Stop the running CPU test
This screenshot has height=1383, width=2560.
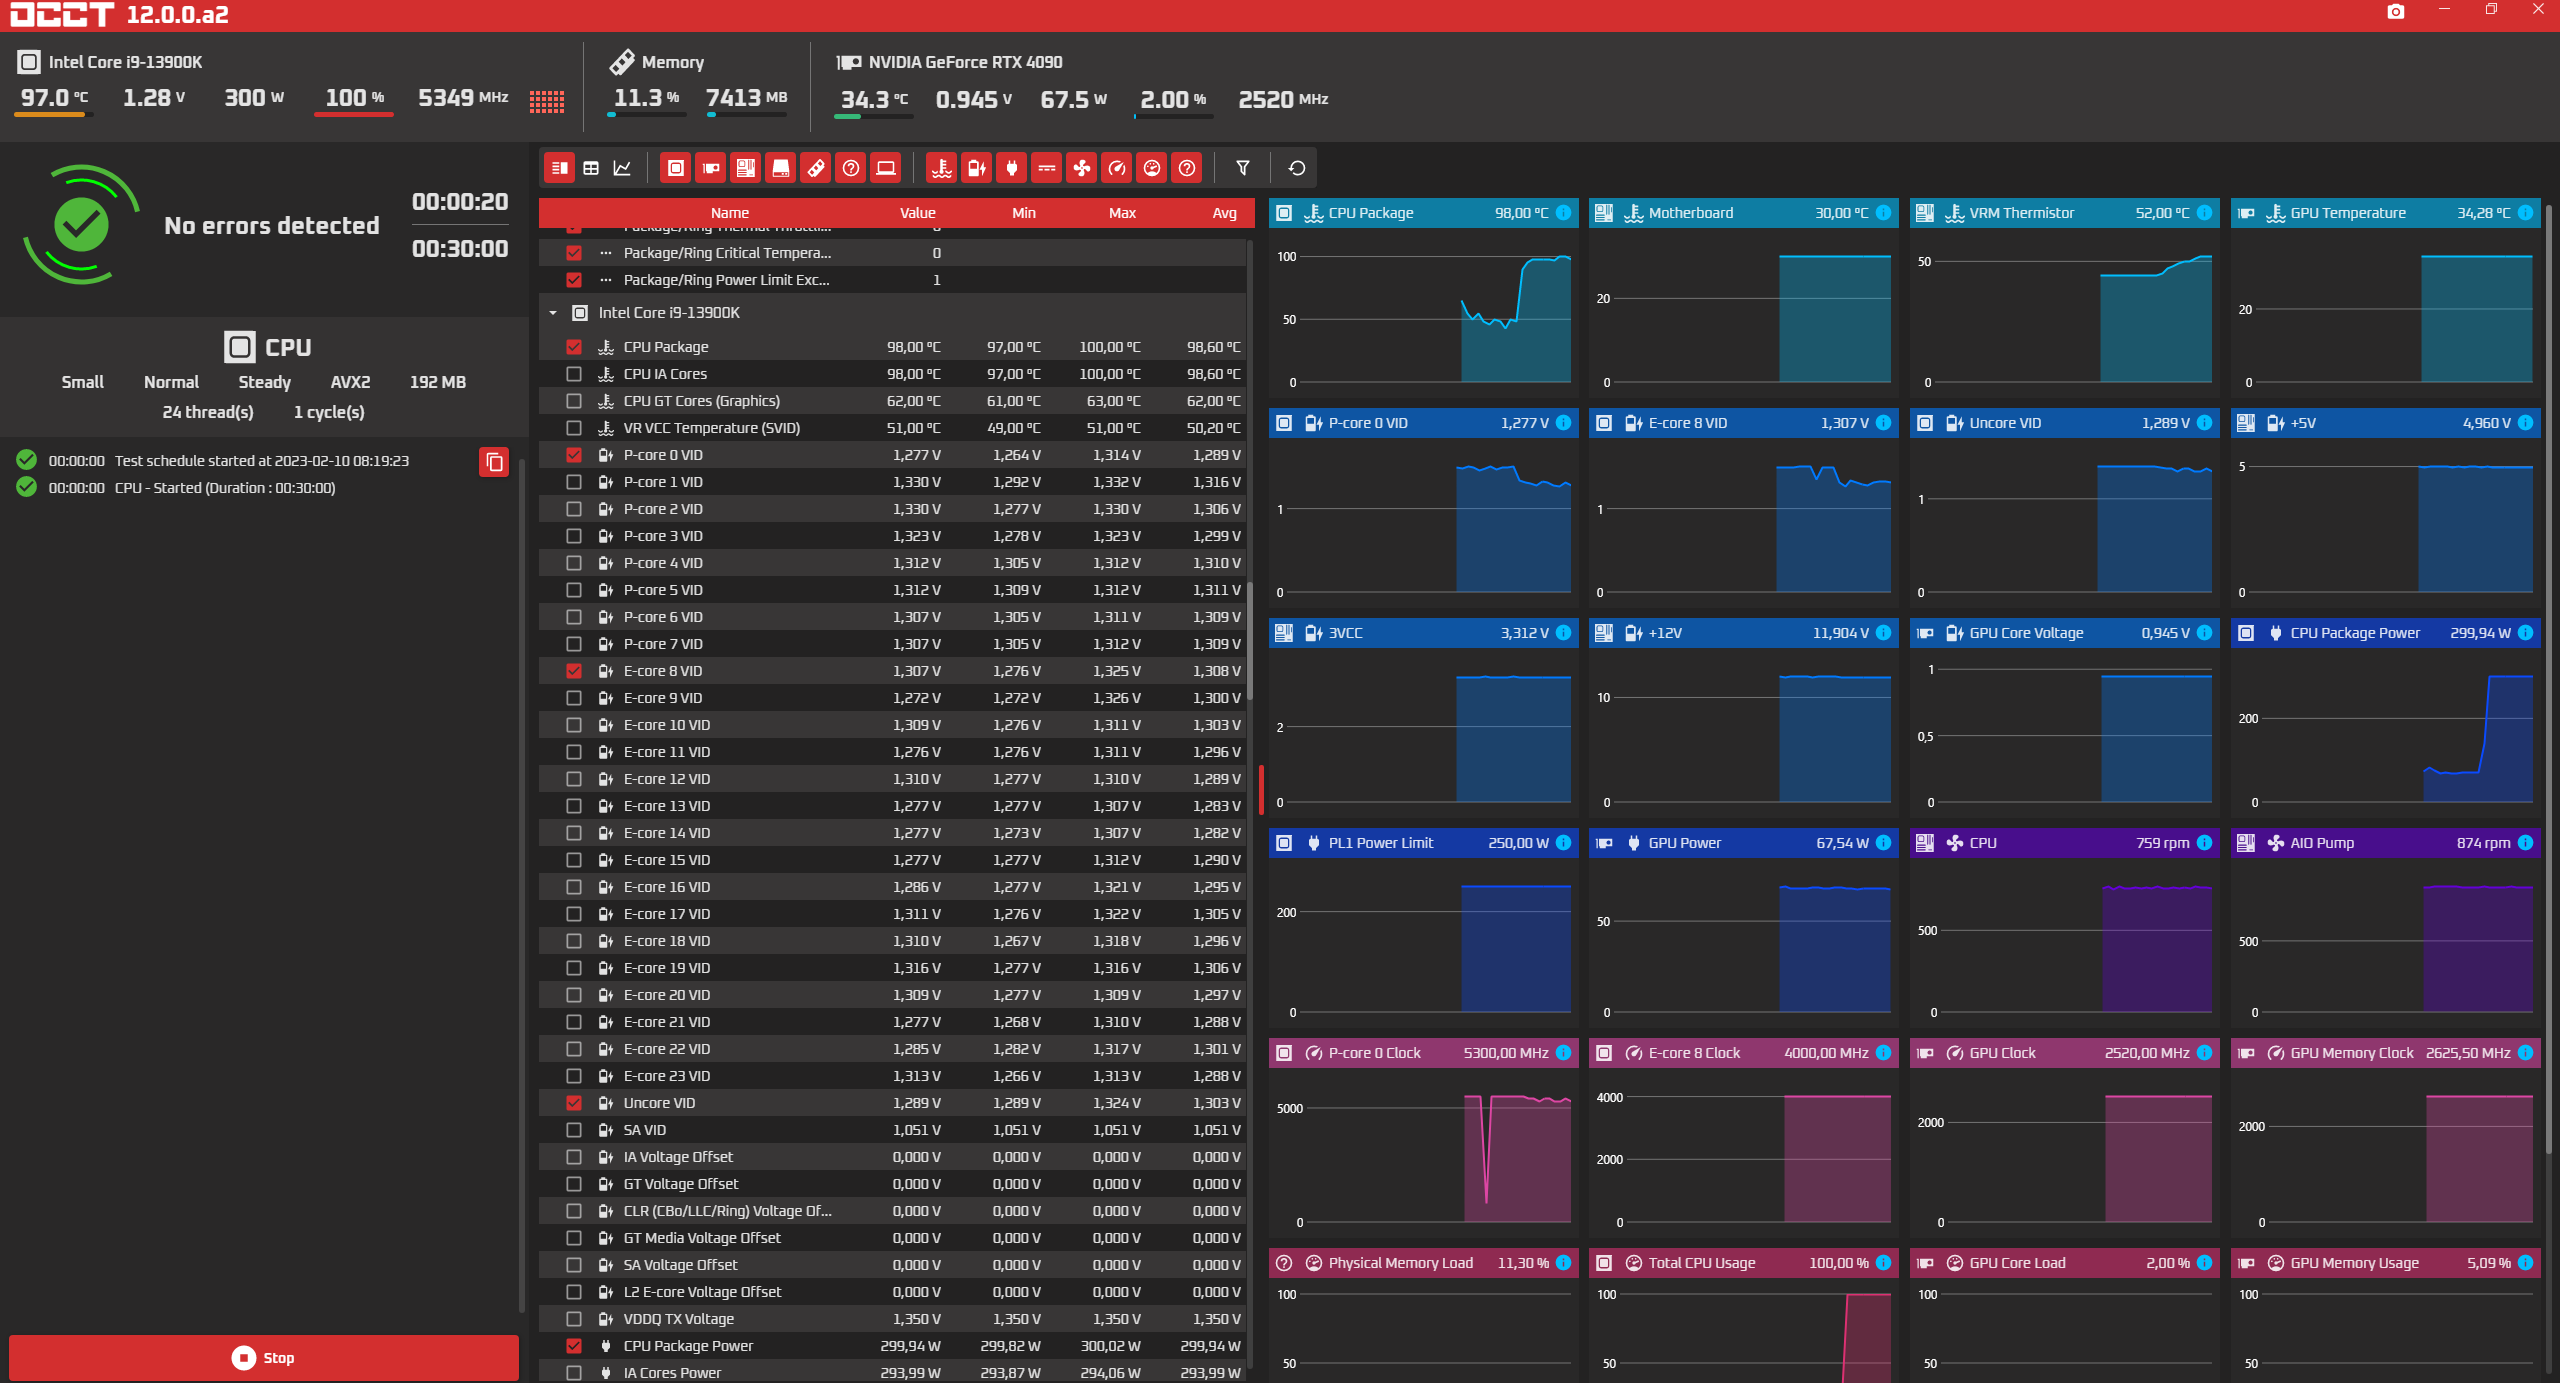[264, 1357]
